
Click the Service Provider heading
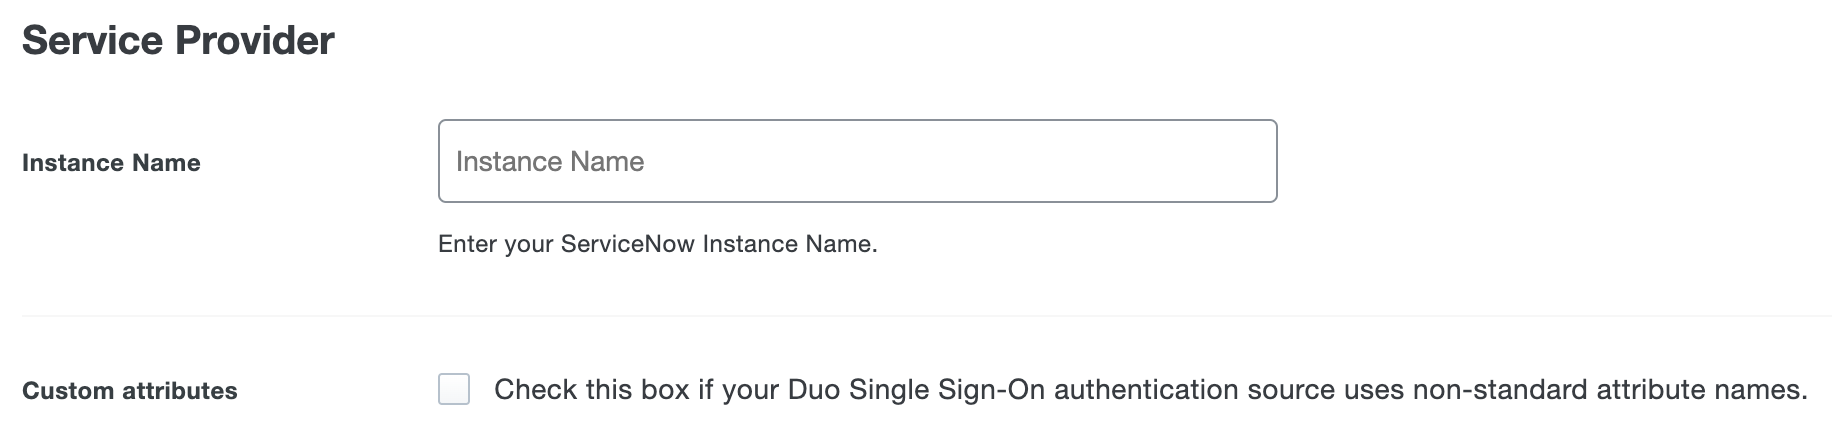(x=178, y=41)
